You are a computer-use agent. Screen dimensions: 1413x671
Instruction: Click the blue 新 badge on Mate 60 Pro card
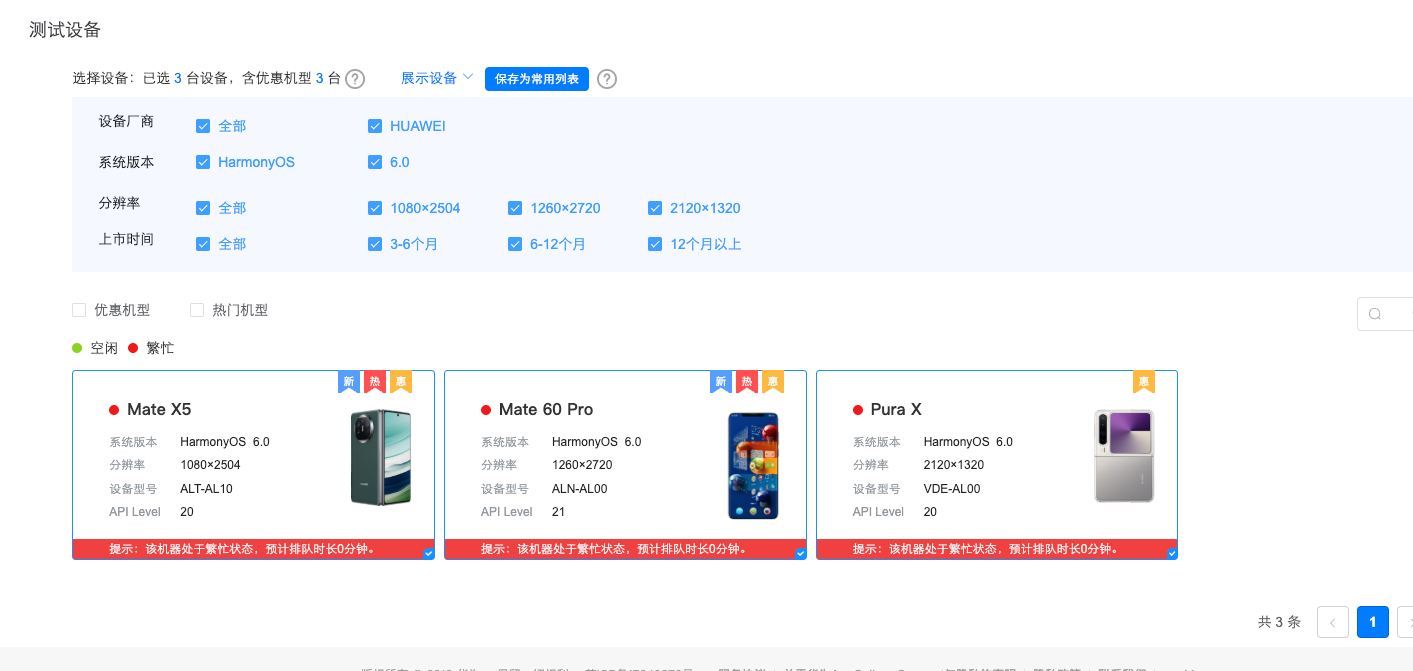(x=721, y=381)
